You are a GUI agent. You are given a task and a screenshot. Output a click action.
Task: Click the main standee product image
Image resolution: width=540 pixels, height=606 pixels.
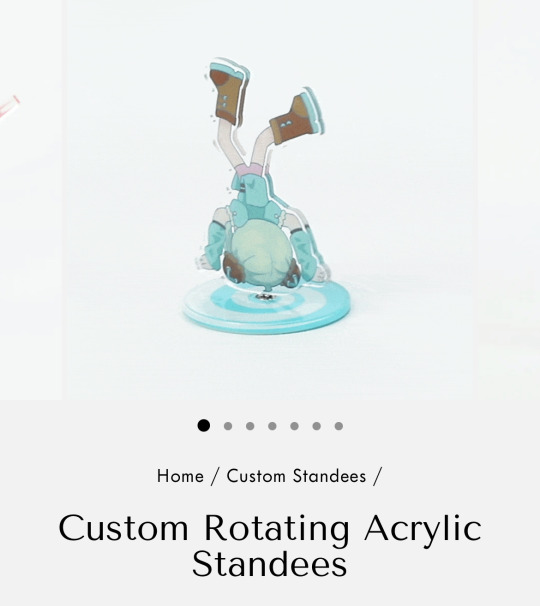(x=269, y=200)
